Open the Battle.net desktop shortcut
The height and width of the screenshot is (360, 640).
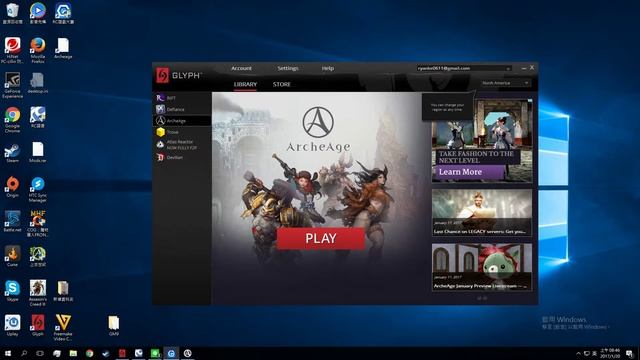click(12, 222)
